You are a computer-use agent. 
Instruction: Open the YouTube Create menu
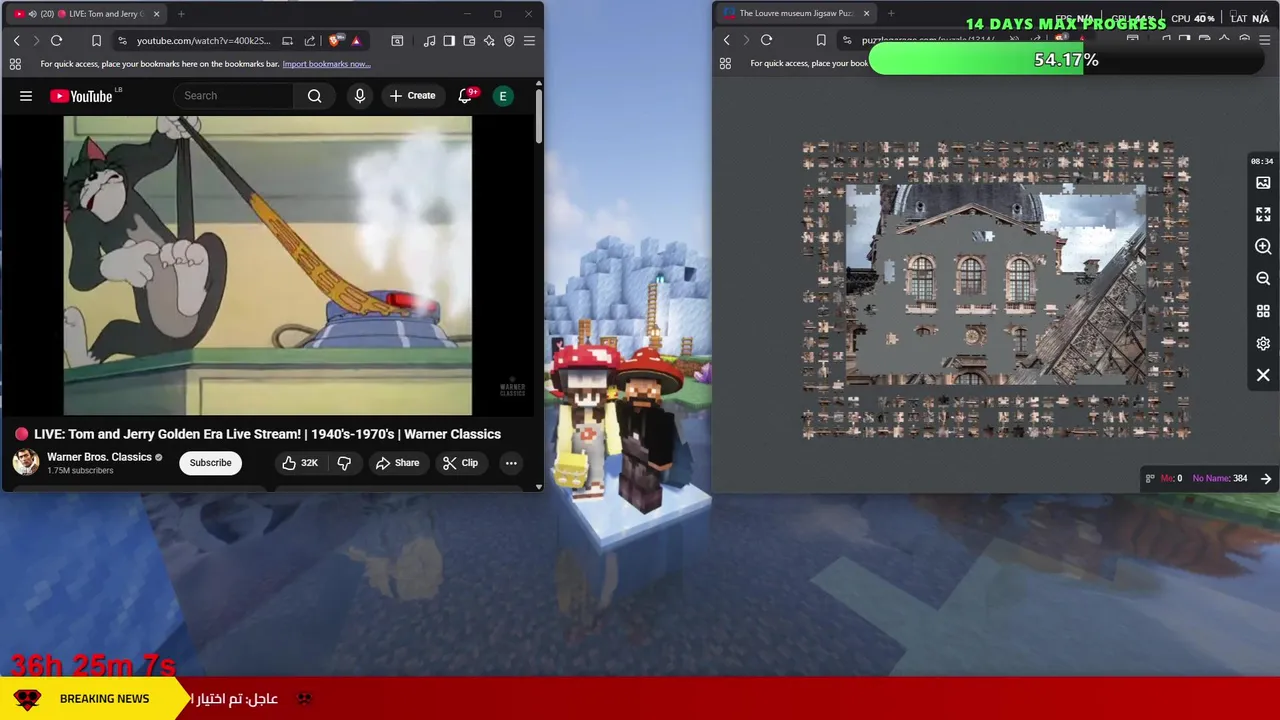click(x=412, y=96)
